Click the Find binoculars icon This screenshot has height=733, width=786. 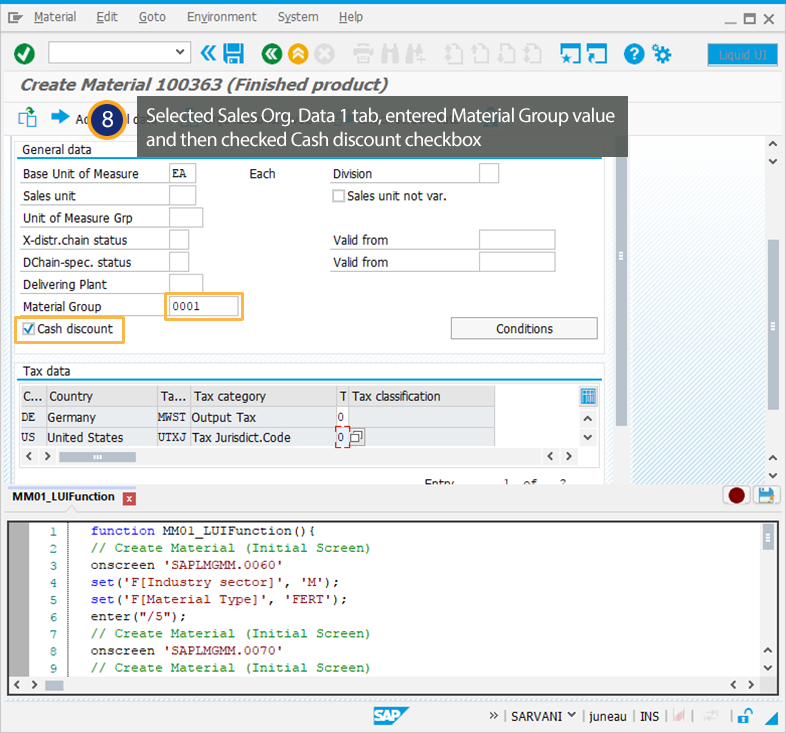[389, 54]
